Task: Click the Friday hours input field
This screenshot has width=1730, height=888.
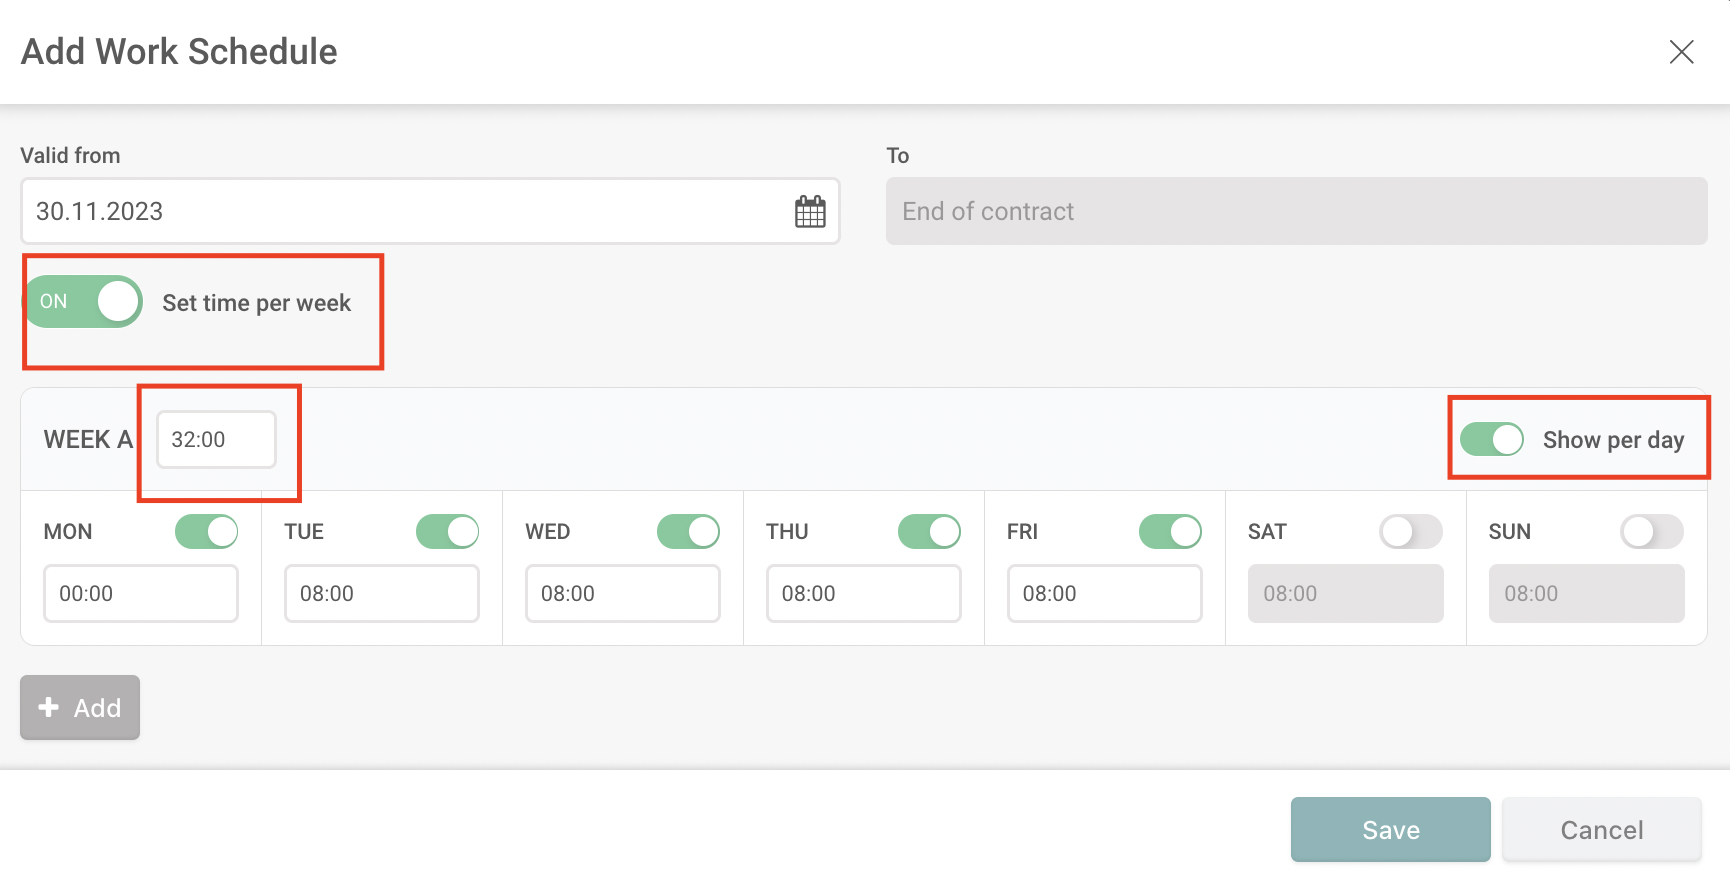Action: 1105,593
